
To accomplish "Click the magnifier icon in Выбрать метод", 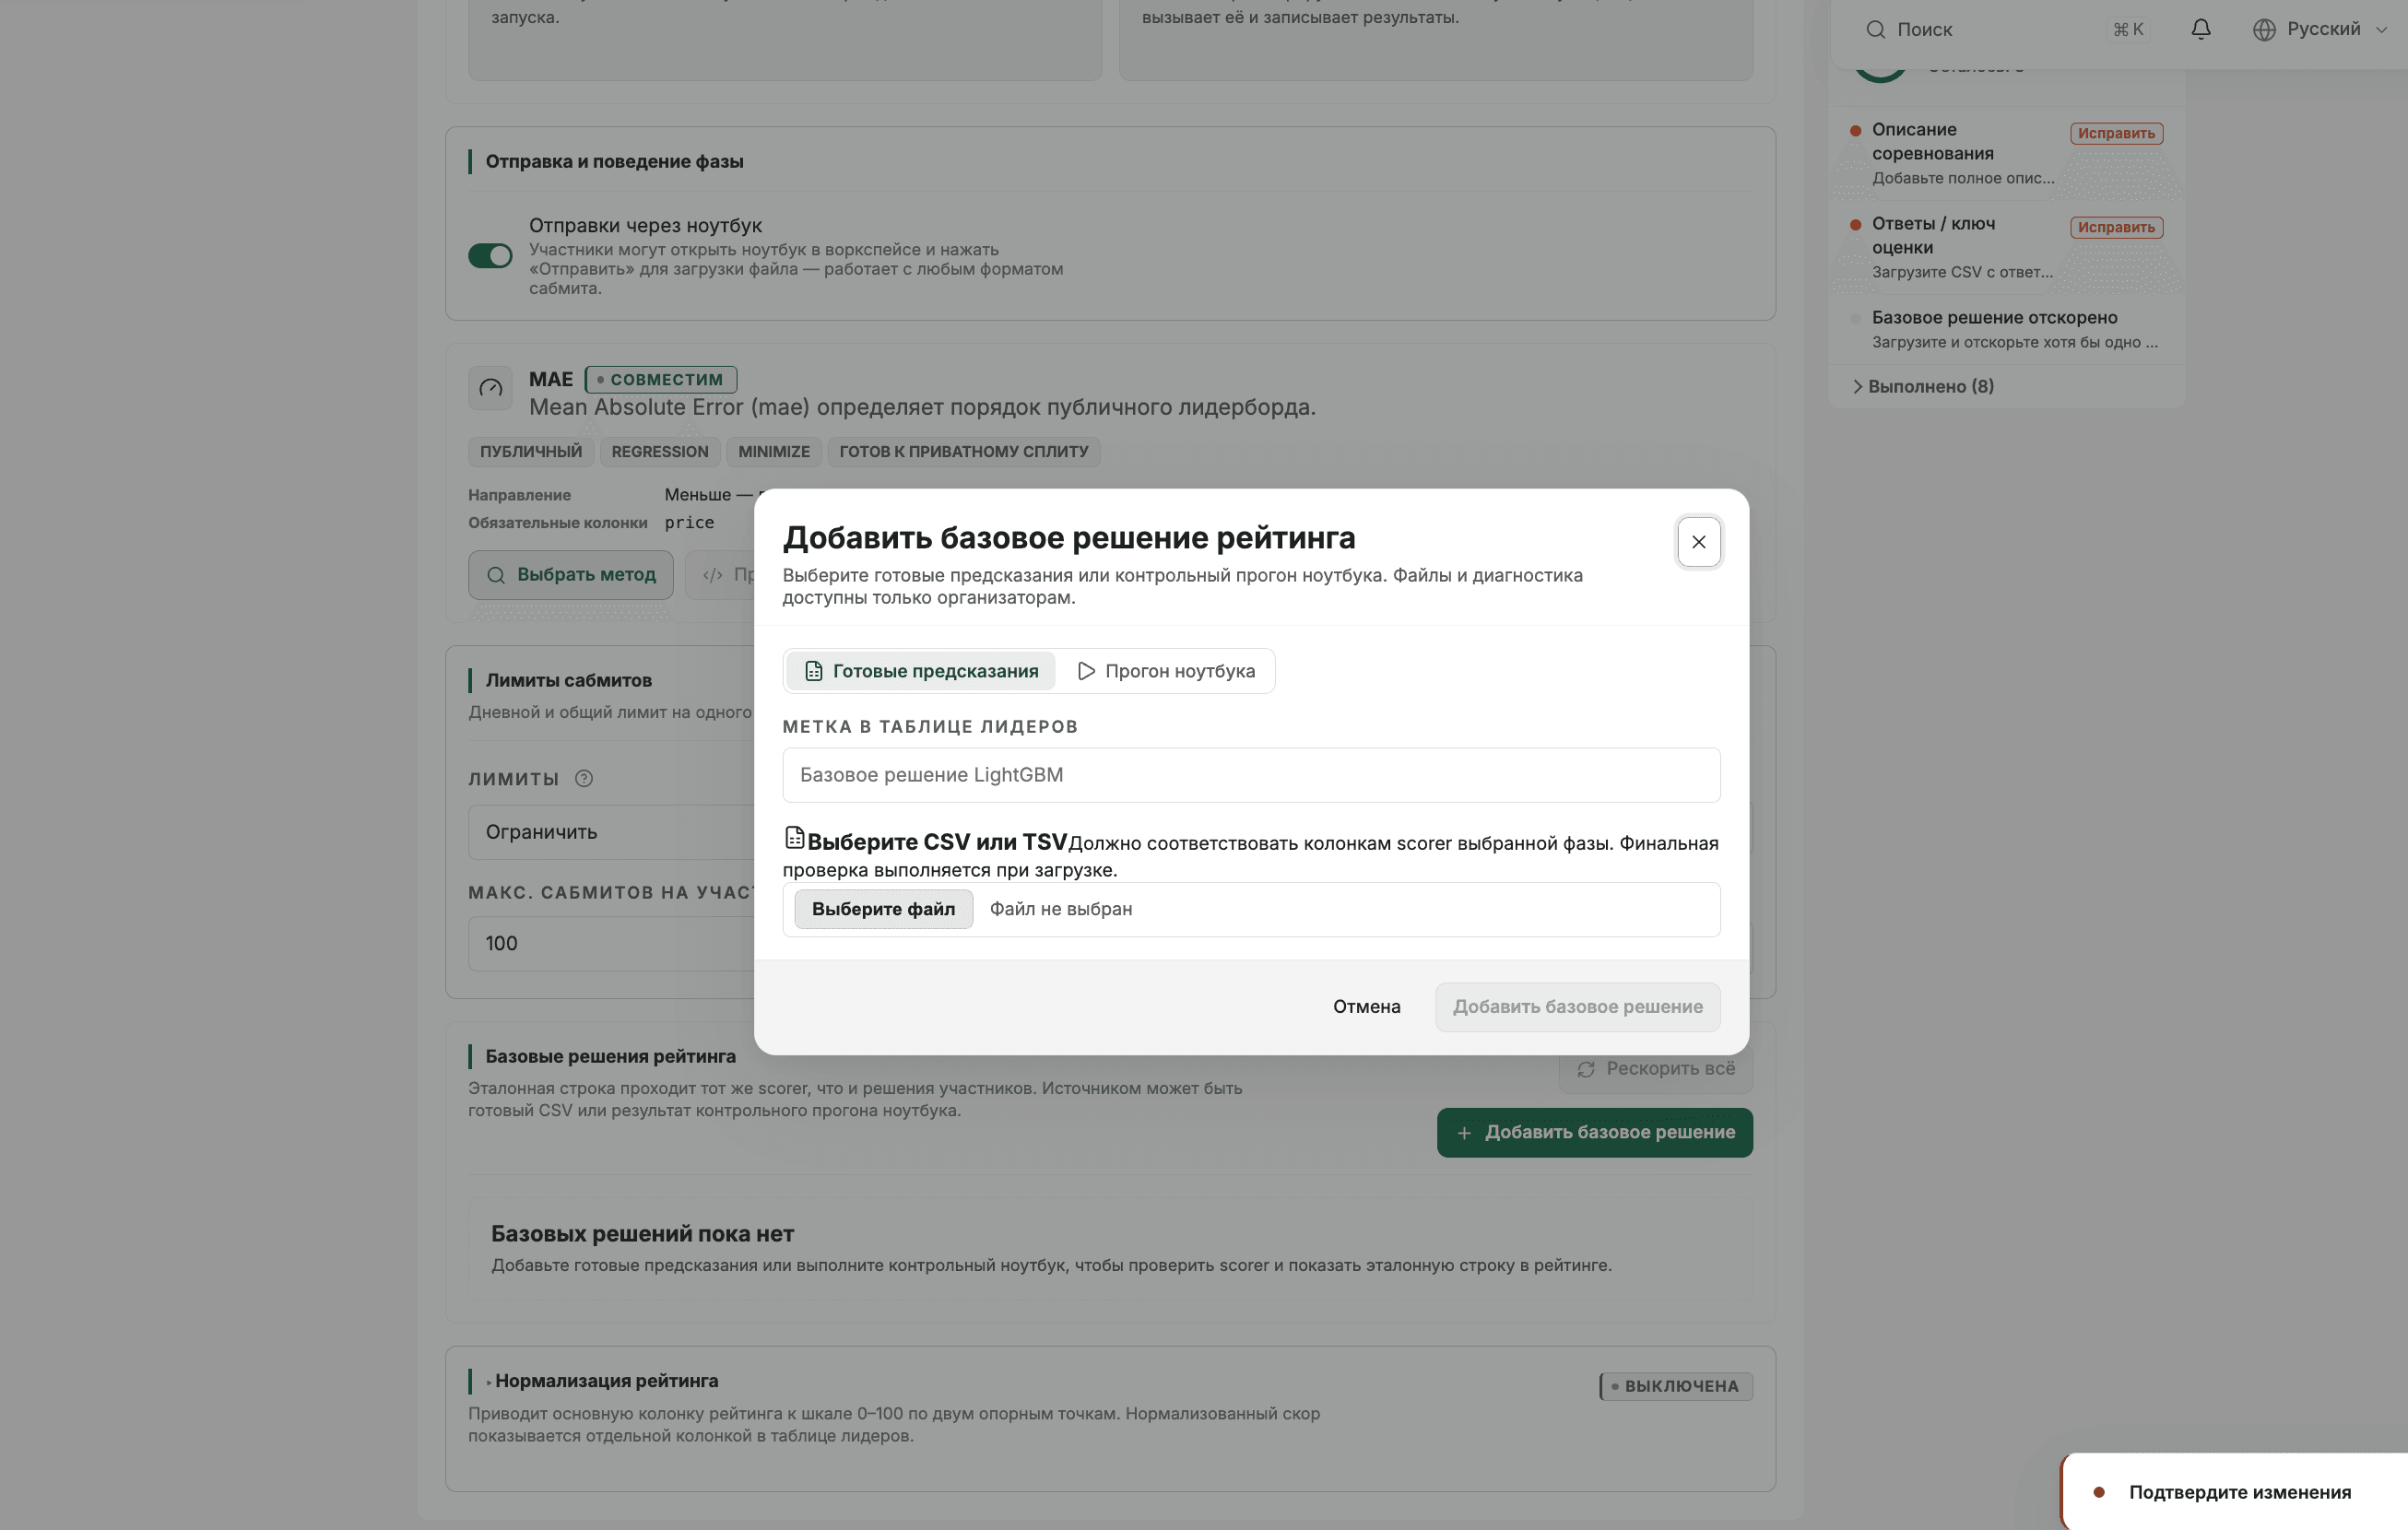I will pos(495,575).
